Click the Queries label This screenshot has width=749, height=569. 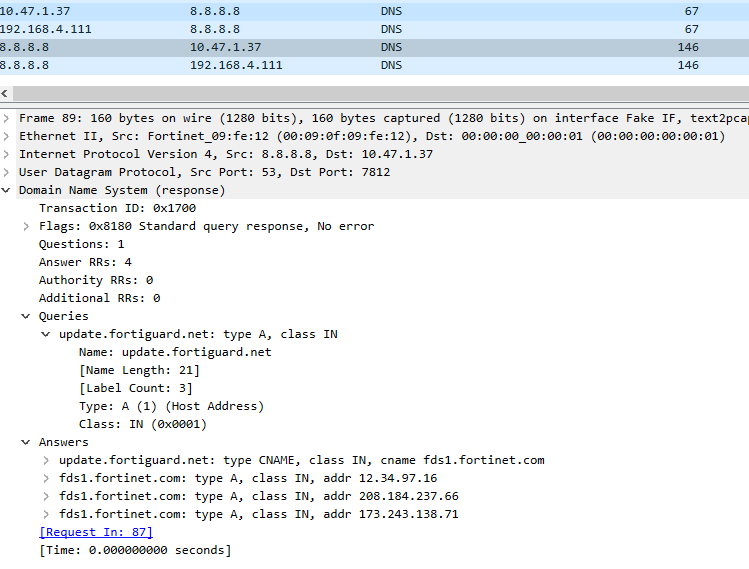click(x=64, y=316)
